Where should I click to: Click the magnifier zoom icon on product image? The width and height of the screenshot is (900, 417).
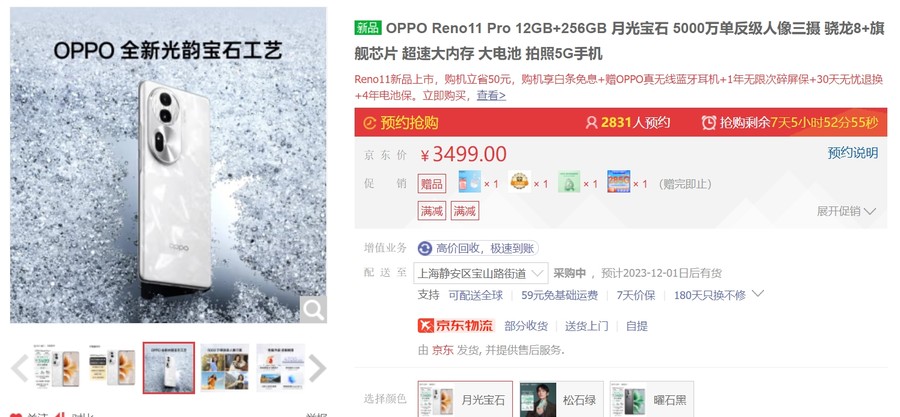pyautogui.click(x=313, y=310)
